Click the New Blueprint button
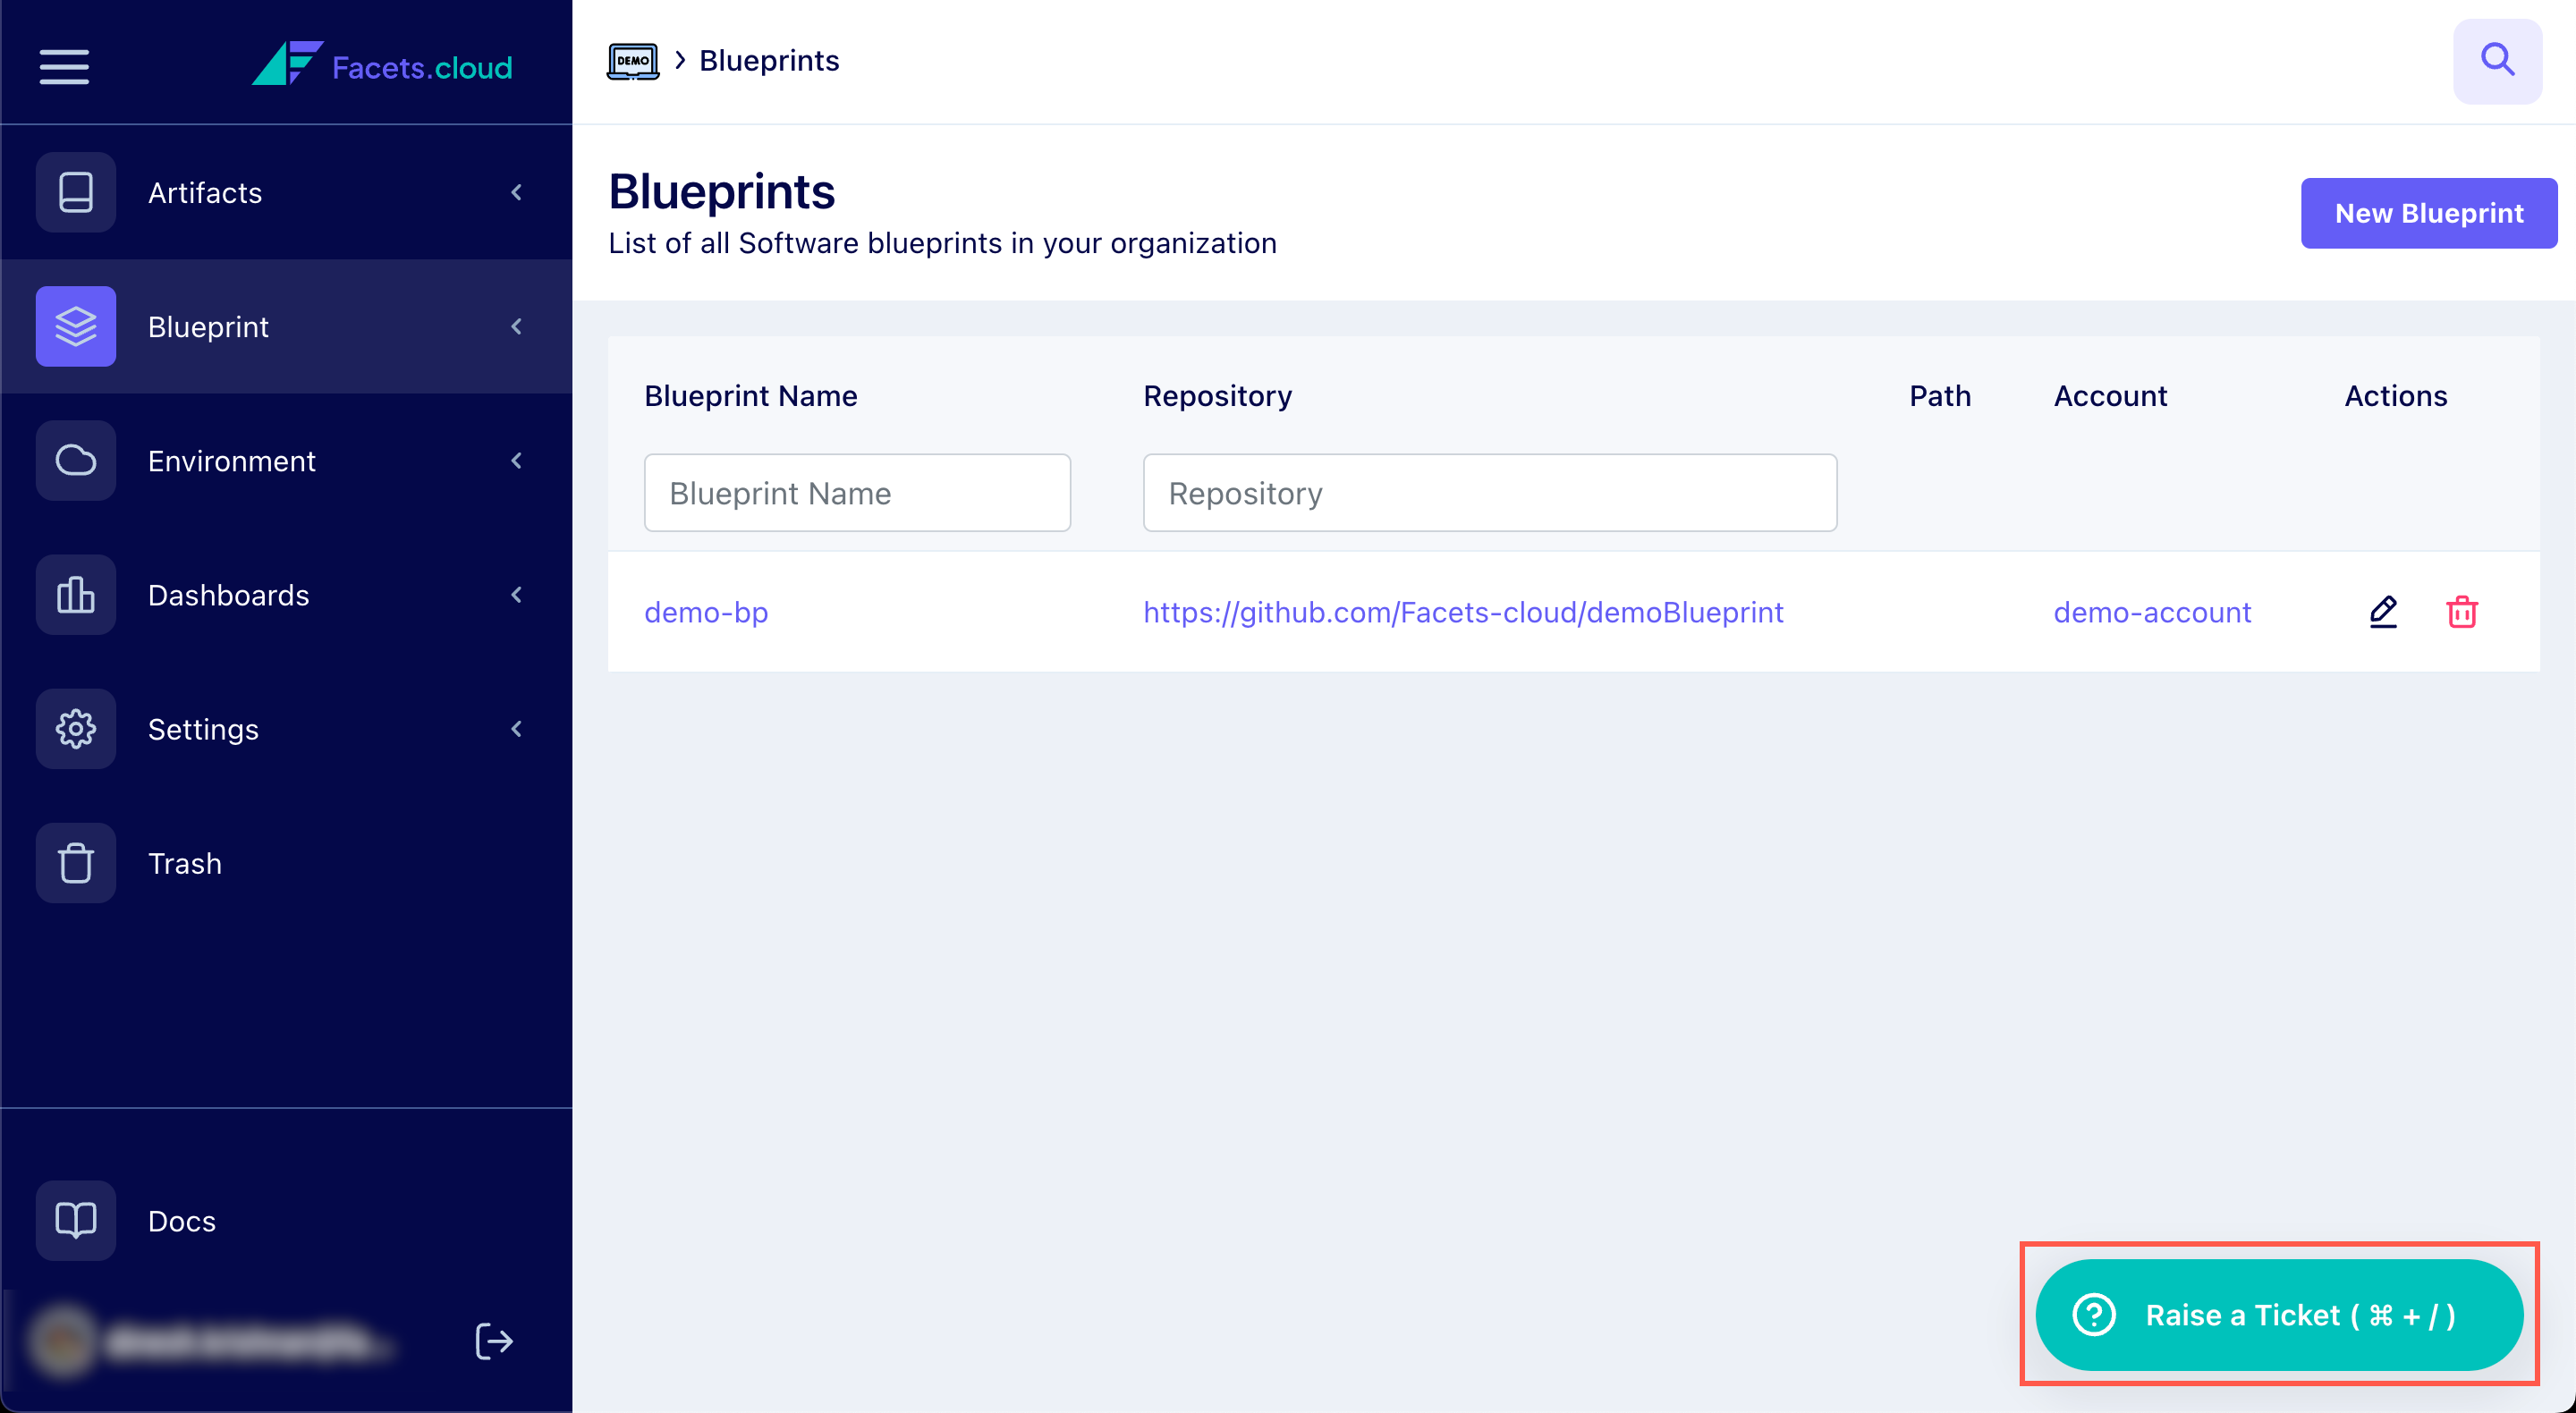This screenshot has width=2576, height=1413. (2428, 213)
